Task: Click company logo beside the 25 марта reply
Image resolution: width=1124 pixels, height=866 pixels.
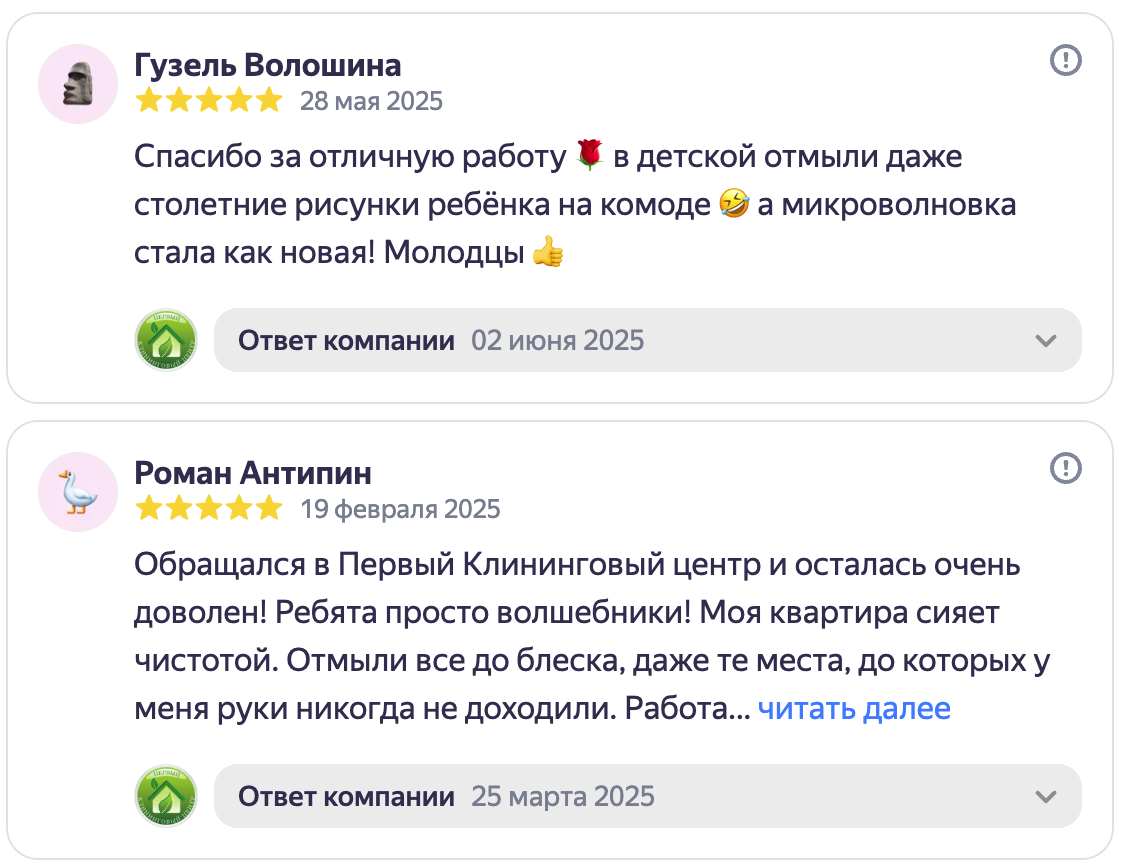Action: point(166,796)
